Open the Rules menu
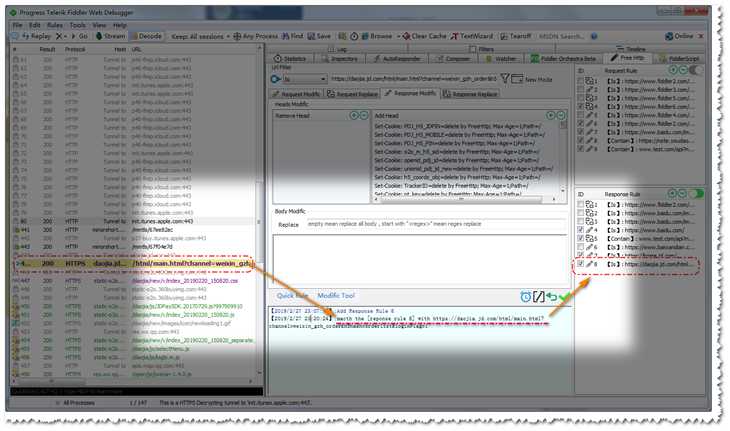The height and width of the screenshot is (431, 730). (55, 25)
